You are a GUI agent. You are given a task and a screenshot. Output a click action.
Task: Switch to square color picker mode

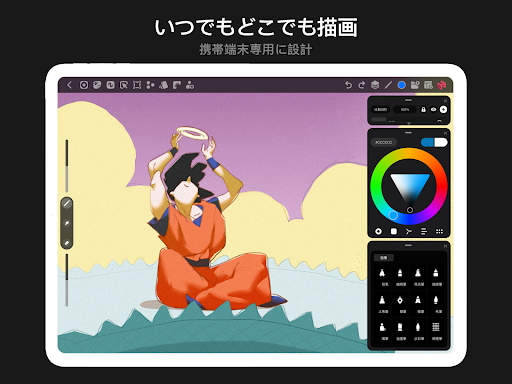pyautogui.click(x=394, y=231)
